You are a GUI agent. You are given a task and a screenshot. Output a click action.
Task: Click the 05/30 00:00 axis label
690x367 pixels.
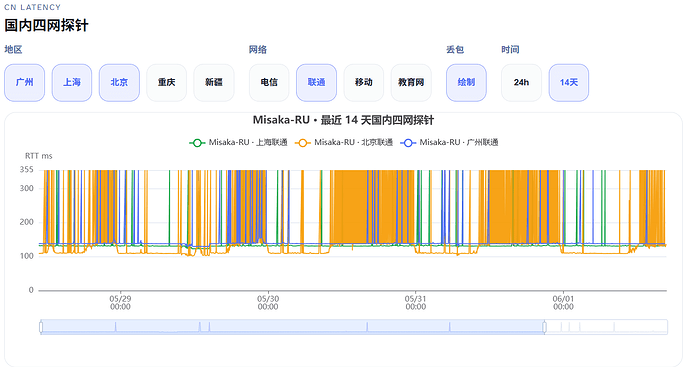(268, 303)
